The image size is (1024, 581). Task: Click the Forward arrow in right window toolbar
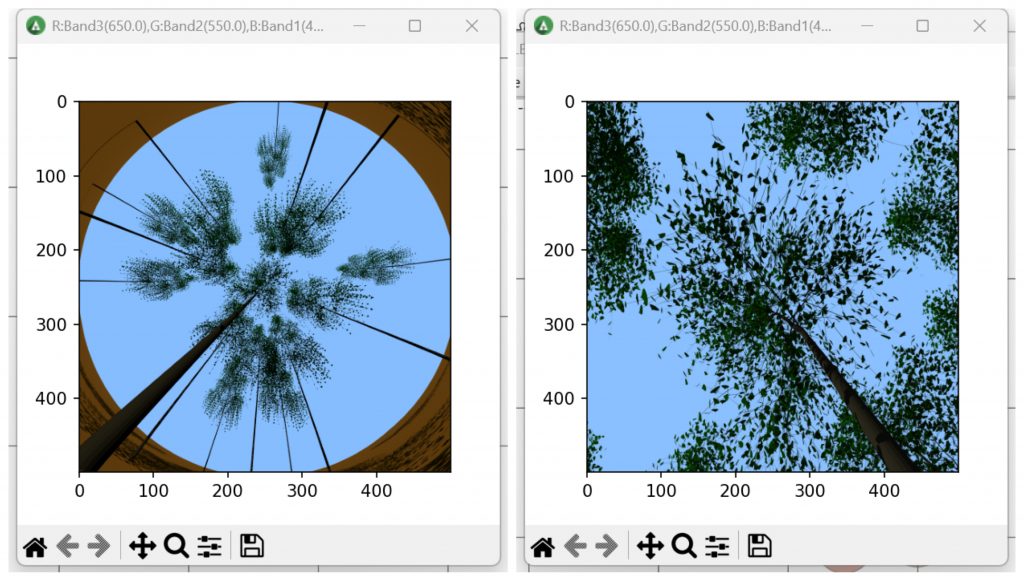[606, 546]
